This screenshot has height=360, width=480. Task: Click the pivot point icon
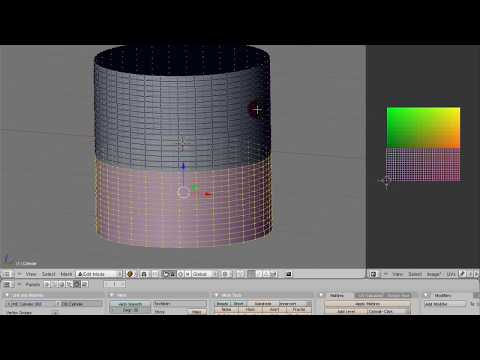[144, 274]
